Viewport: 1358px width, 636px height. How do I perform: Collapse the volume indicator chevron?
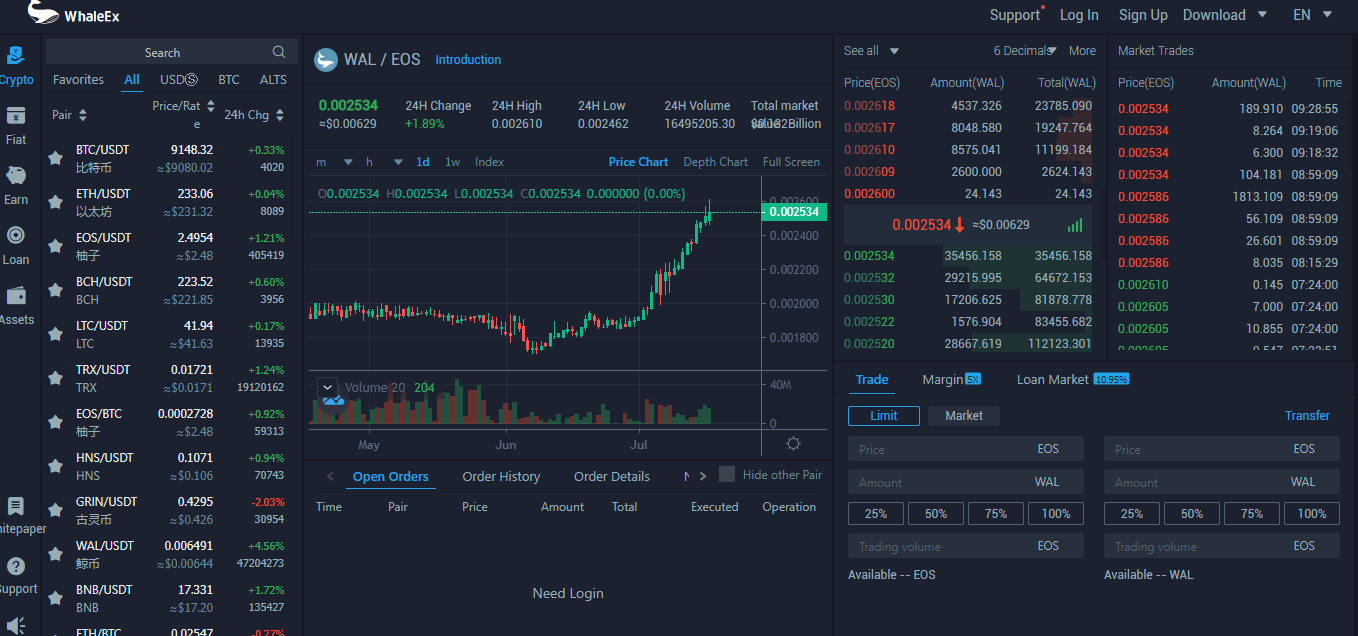[x=328, y=387]
